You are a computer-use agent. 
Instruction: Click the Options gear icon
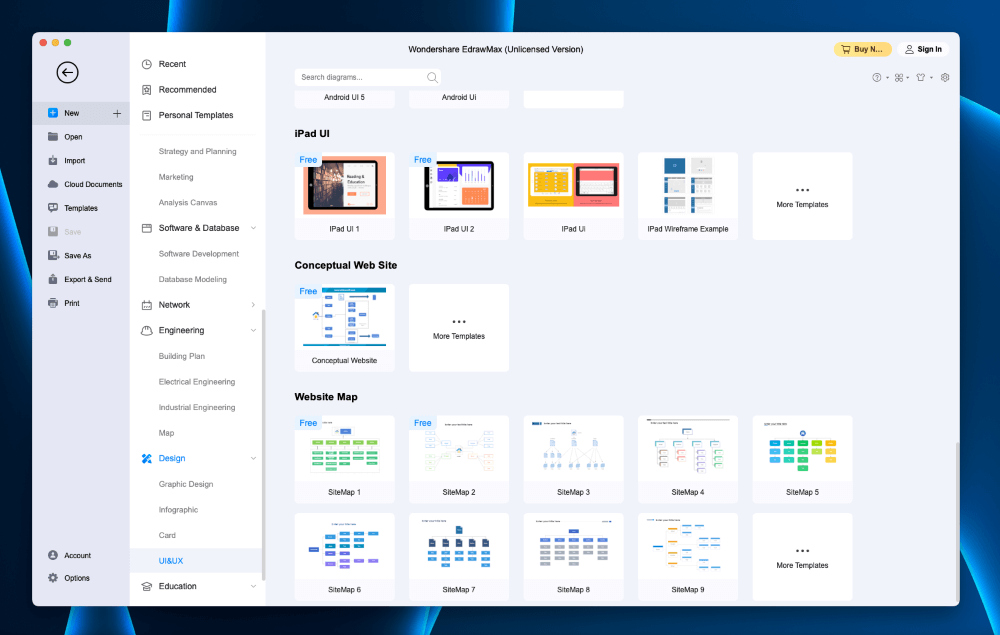(53, 578)
